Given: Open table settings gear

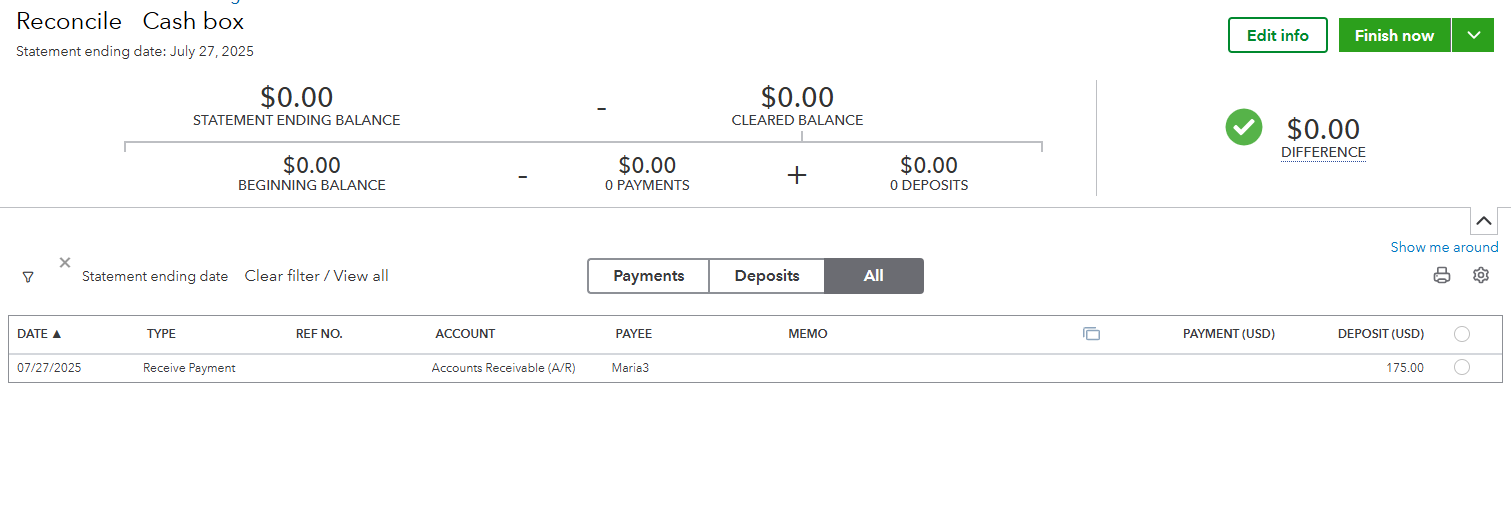Looking at the screenshot, I should coord(1481,275).
